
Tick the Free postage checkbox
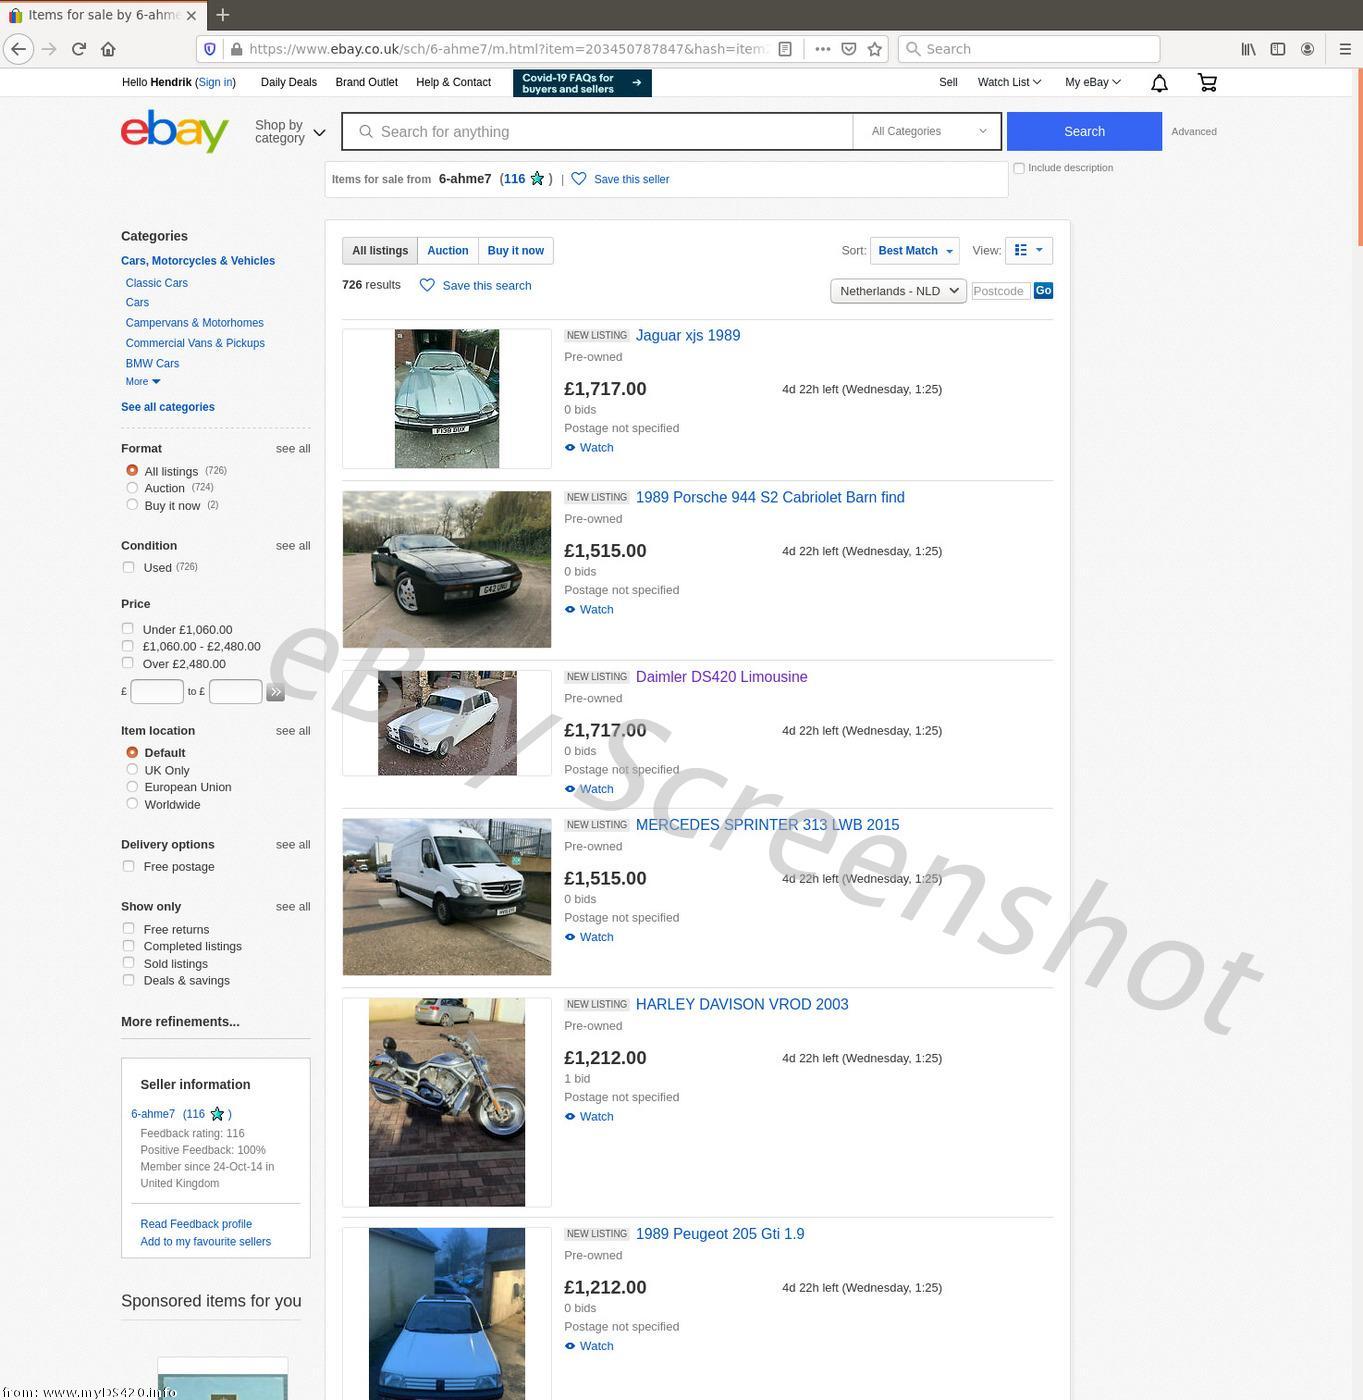[x=128, y=867]
